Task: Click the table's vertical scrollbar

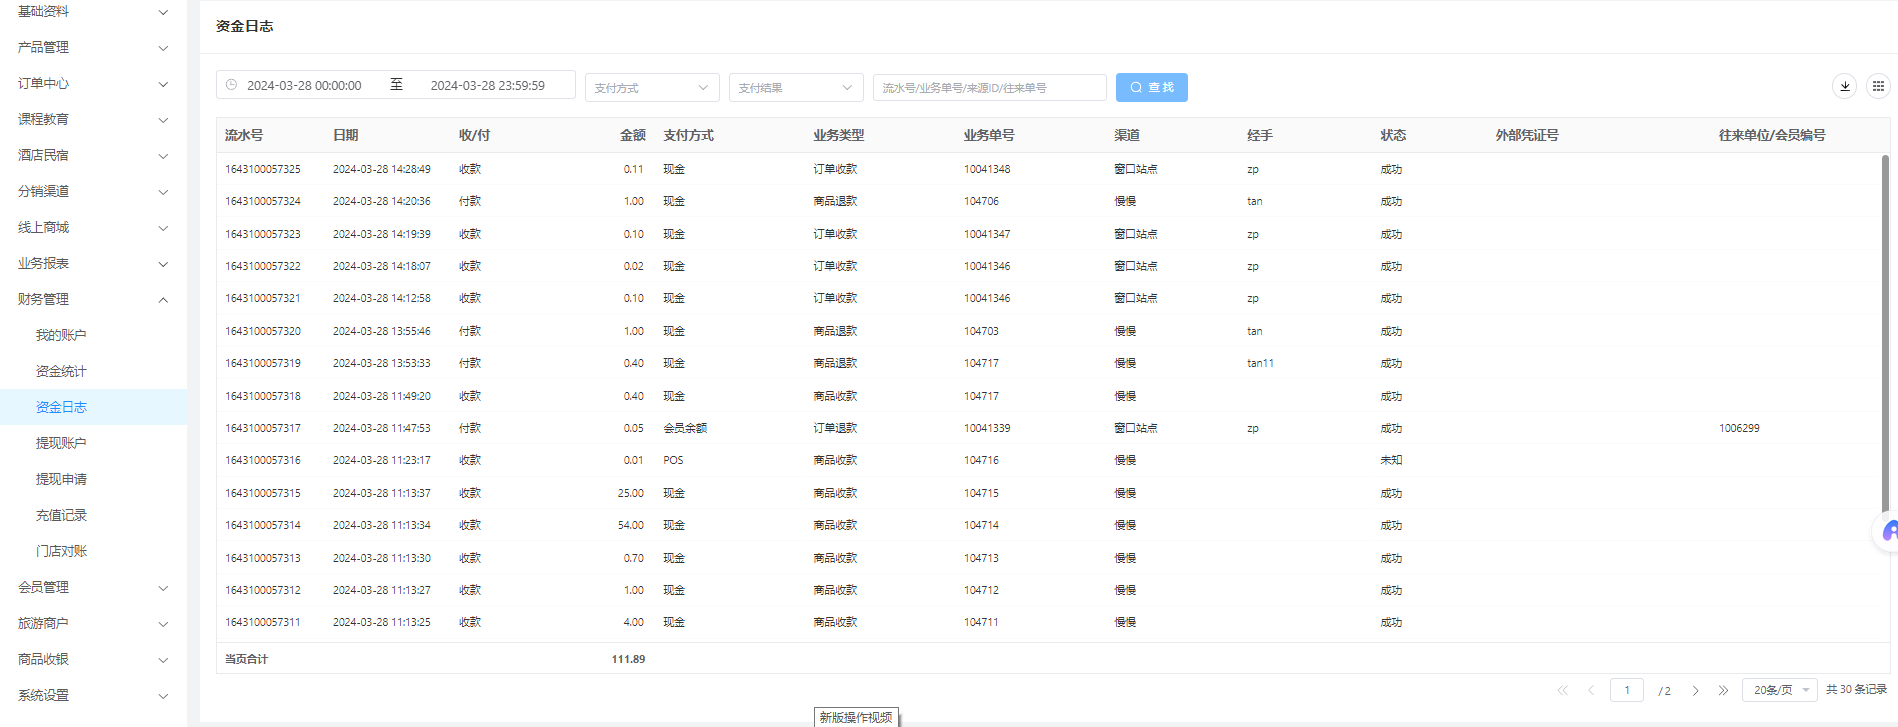Action: click(x=1885, y=330)
